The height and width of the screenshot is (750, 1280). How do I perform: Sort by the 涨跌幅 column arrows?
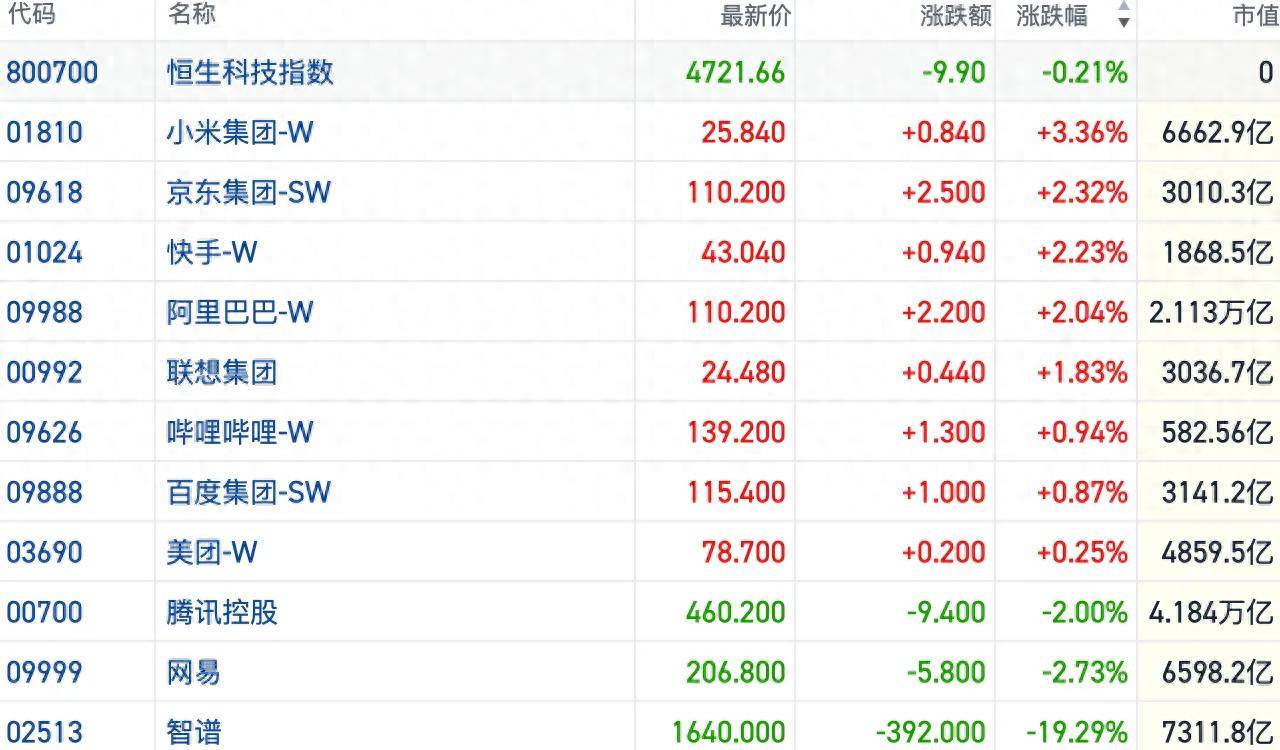(x=1124, y=15)
